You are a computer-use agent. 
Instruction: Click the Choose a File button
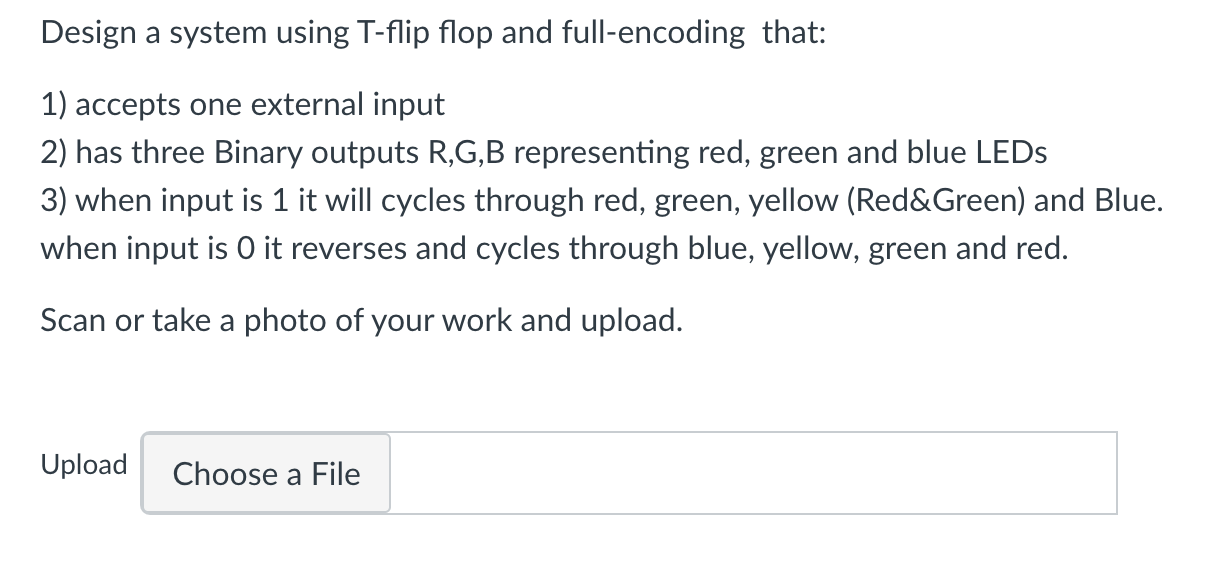click(266, 473)
